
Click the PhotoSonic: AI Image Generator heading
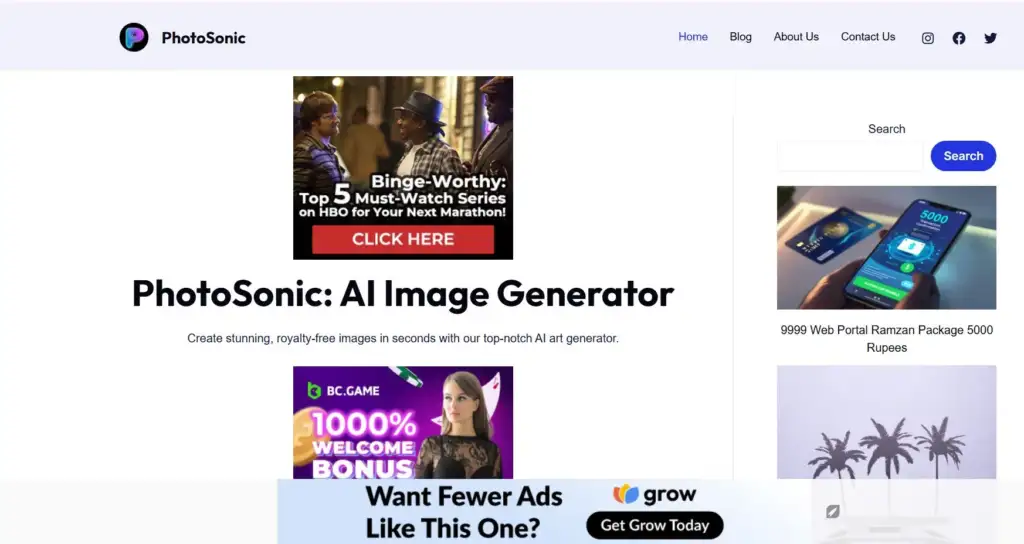[403, 293]
